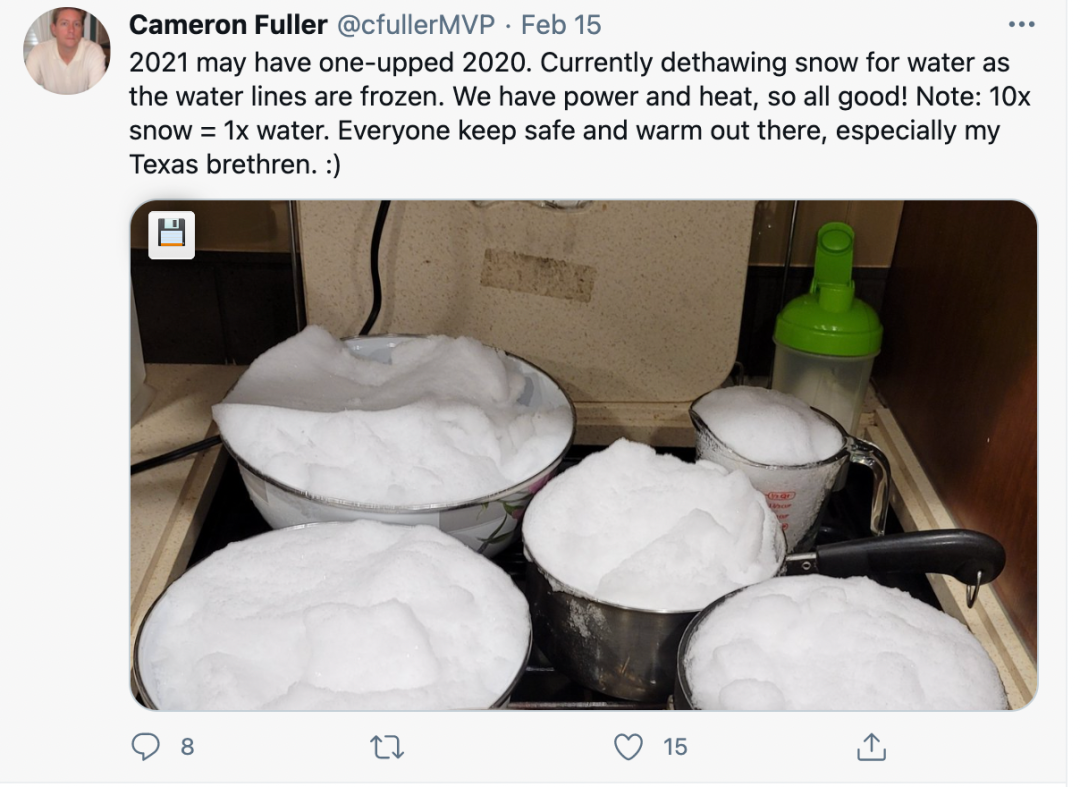The height and width of the screenshot is (787, 1080).
Task: Click the green shaker bottle in the photo
Action: (x=827, y=324)
